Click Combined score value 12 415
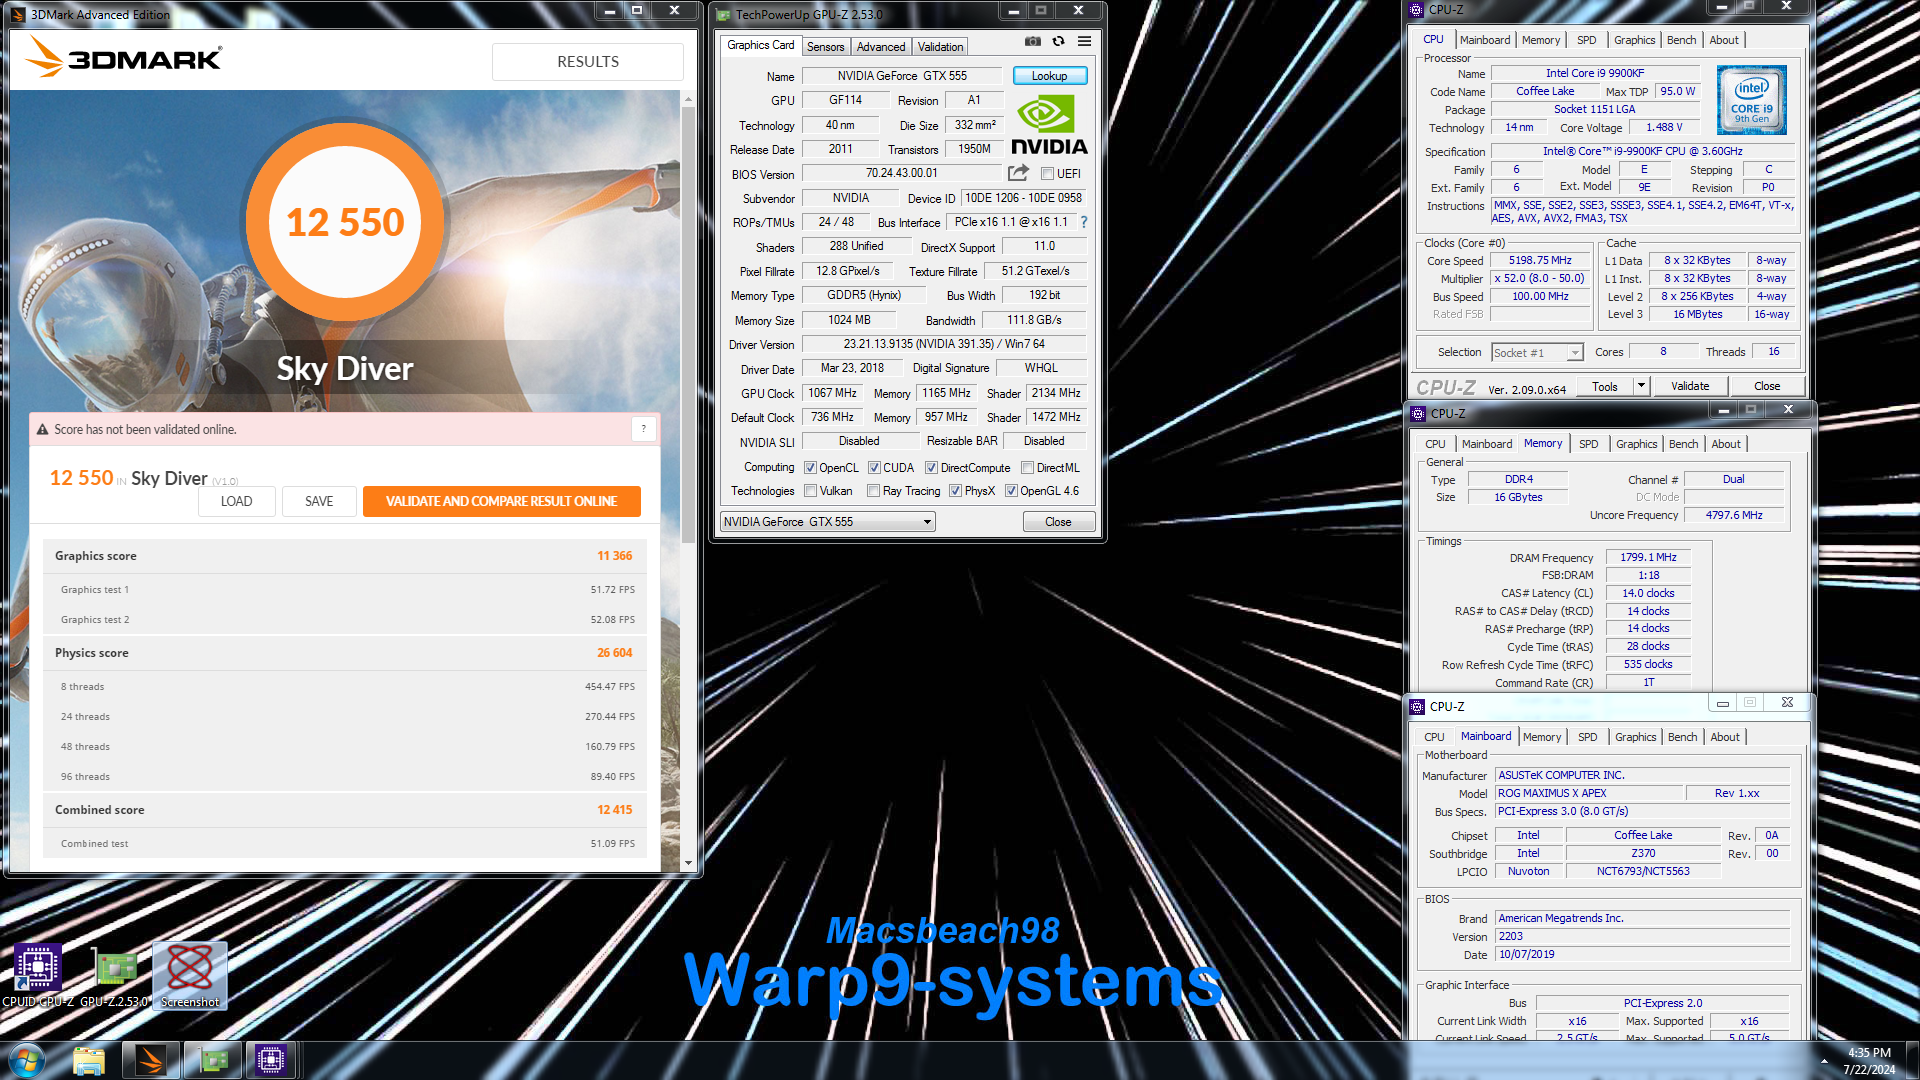 click(615, 810)
